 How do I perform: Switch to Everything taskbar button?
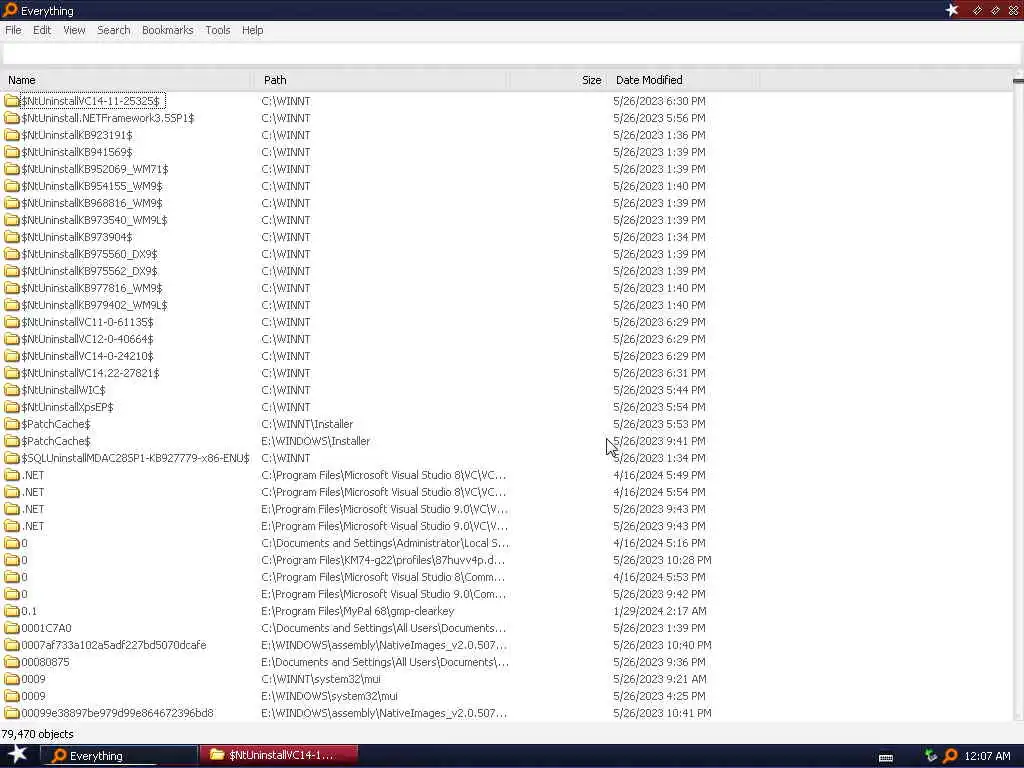click(x=119, y=756)
